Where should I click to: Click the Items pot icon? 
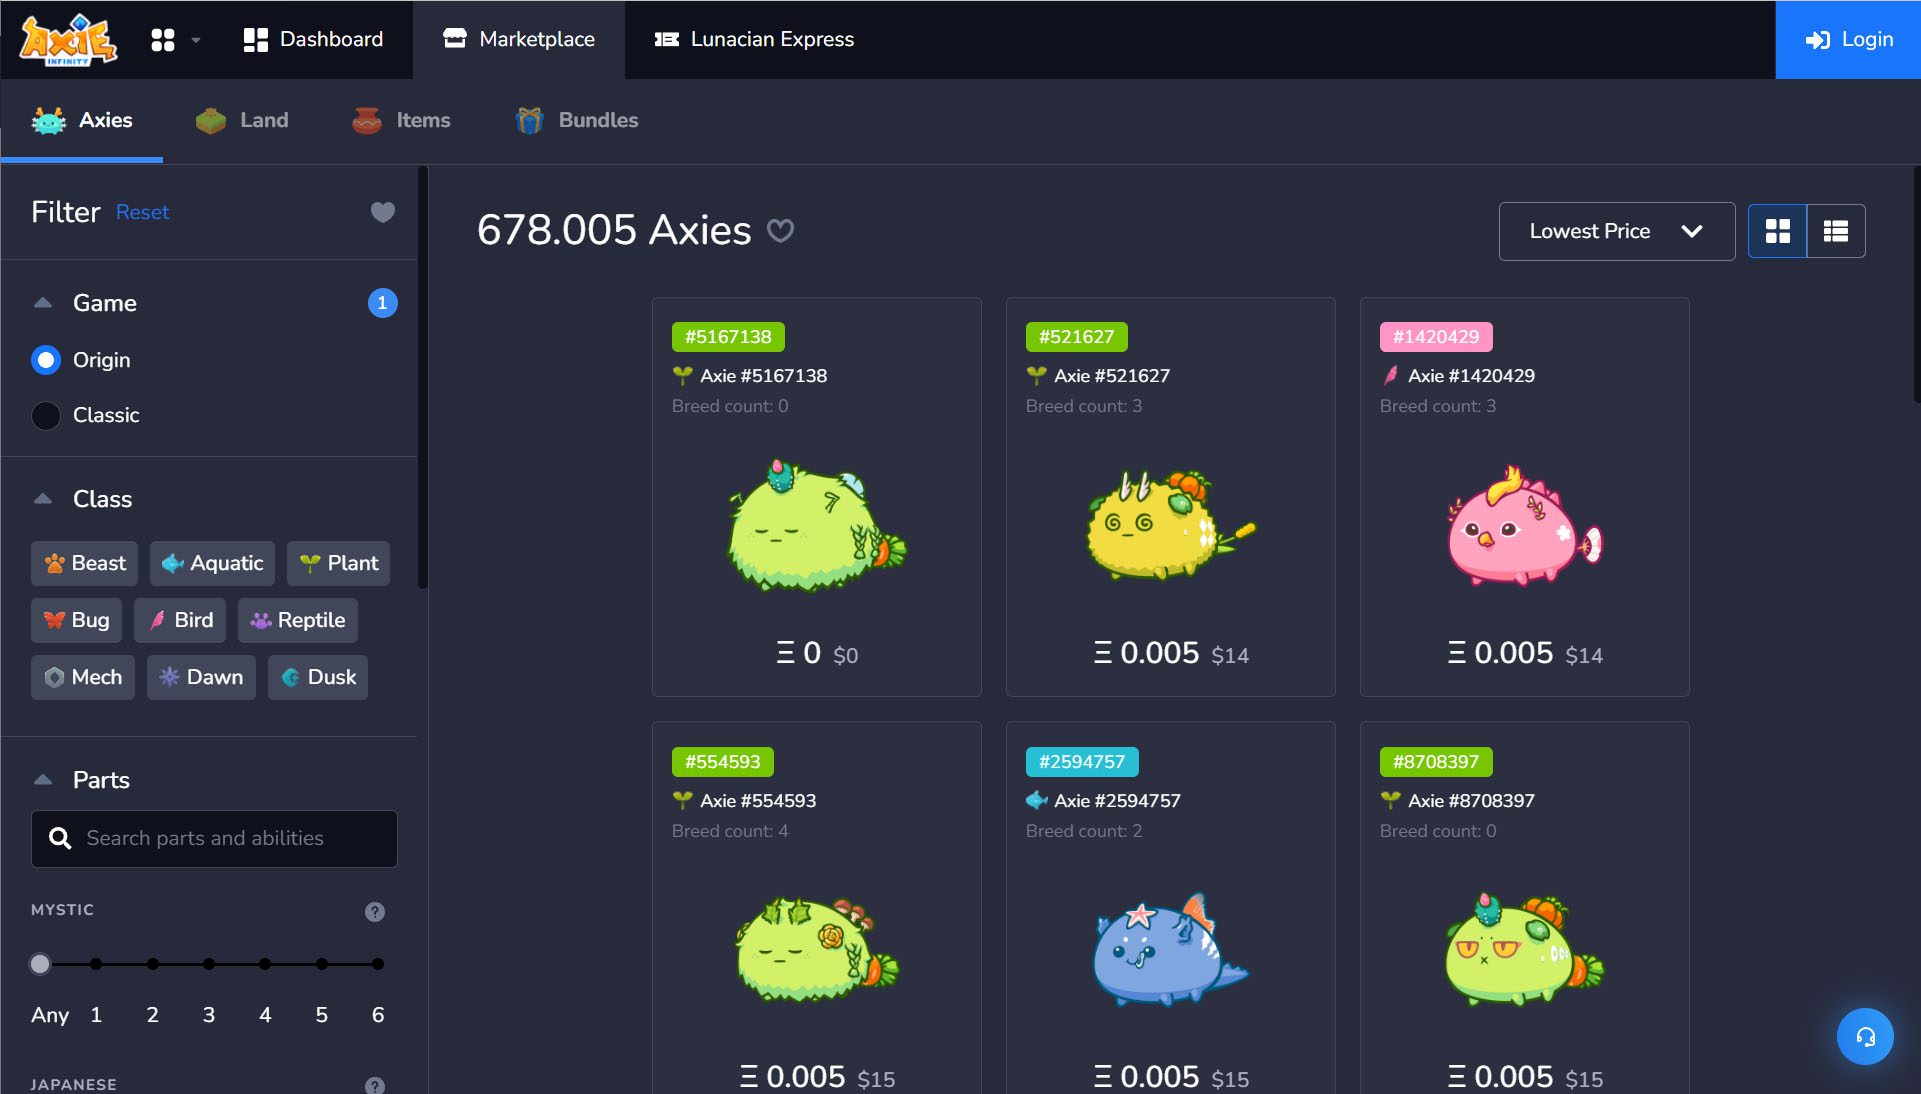click(367, 120)
